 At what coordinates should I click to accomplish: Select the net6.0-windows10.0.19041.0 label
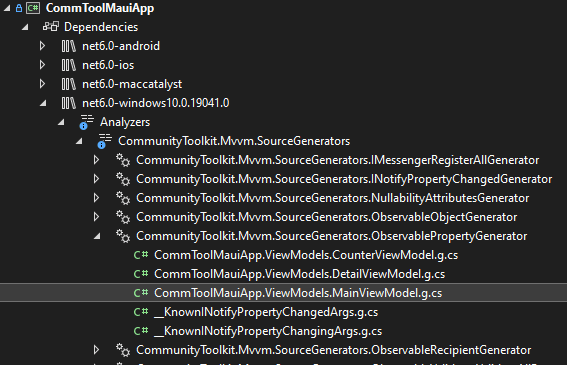[x=155, y=103]
